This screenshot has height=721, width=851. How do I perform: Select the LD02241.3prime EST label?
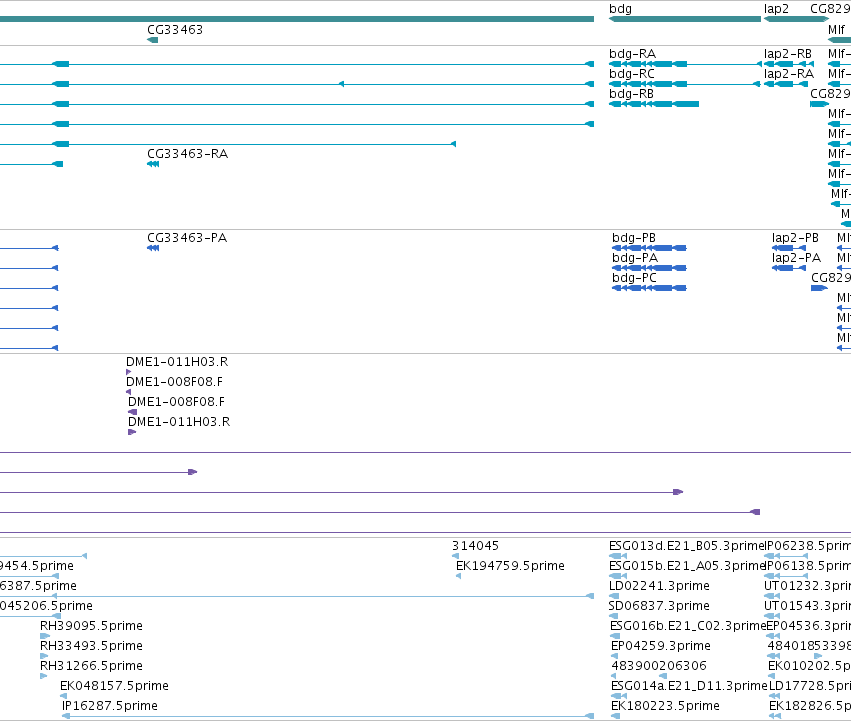click(x=659, y=586)
